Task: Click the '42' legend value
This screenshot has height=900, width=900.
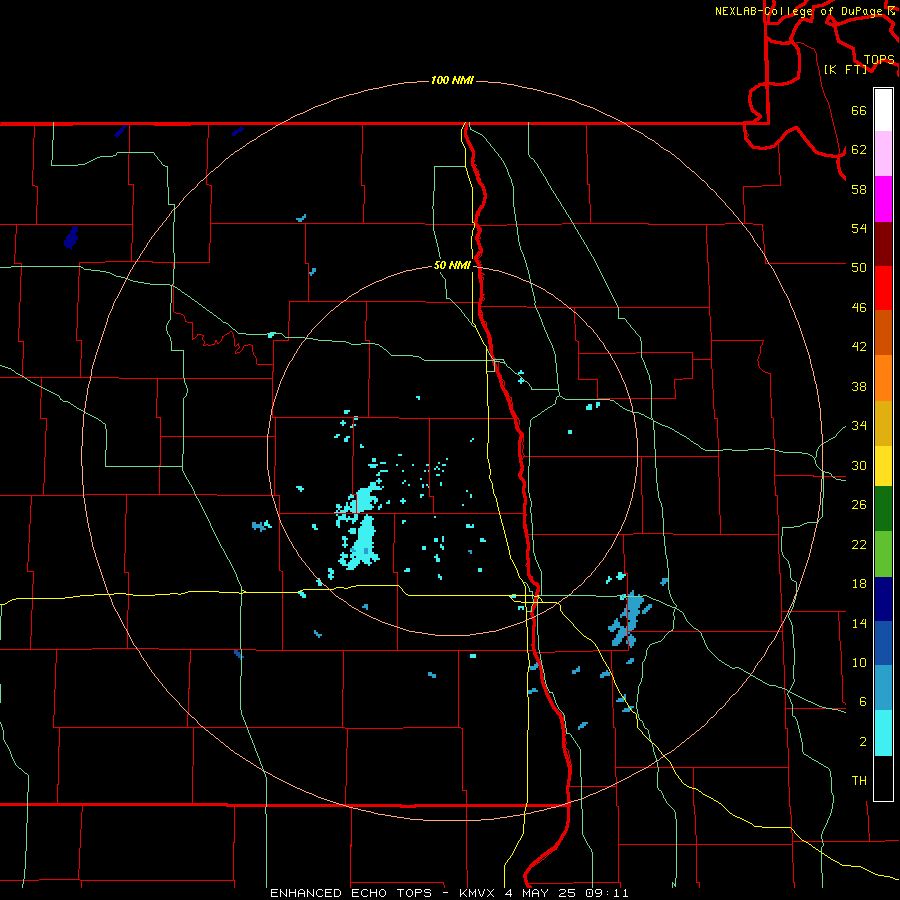Action: pos(859,347)
